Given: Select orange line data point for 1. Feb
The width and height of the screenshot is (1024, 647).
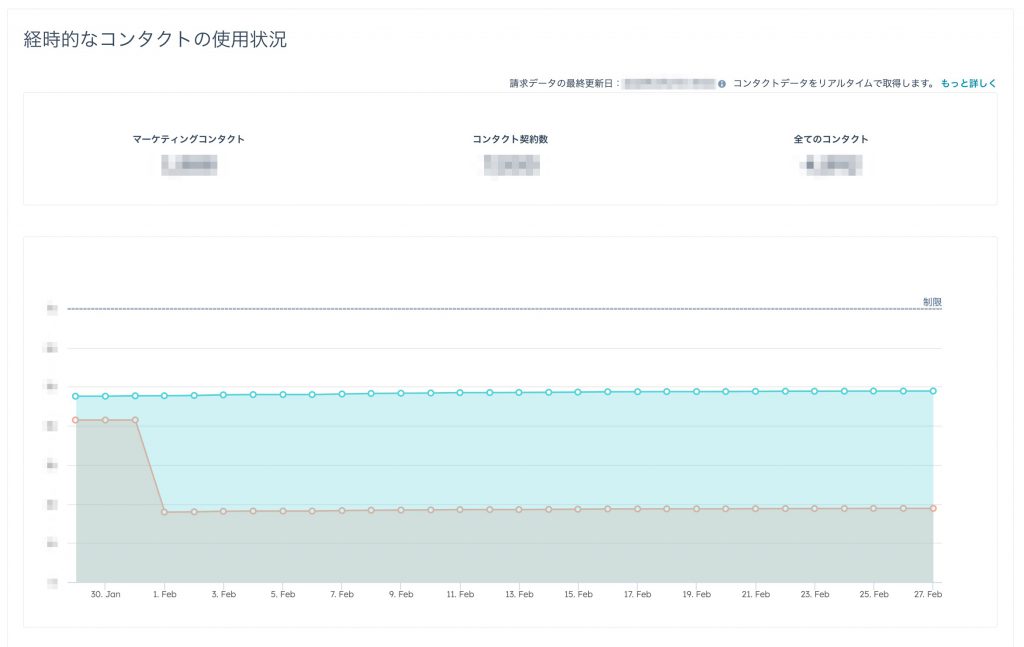Looking at the screenshot, I should (x=165, y=512).
